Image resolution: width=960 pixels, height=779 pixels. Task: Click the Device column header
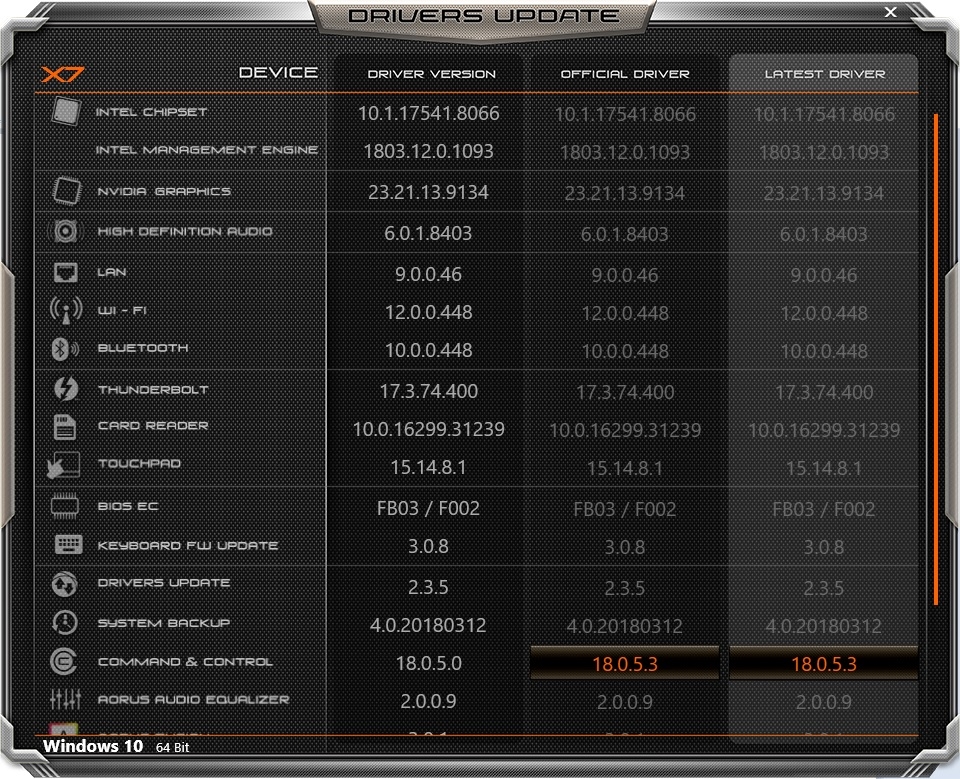(x=278, y=72)
